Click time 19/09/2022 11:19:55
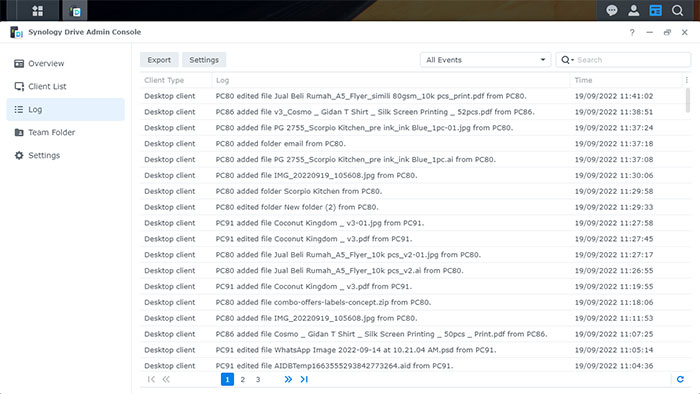This screenshot has height=394, width=700. coord(614,286)
